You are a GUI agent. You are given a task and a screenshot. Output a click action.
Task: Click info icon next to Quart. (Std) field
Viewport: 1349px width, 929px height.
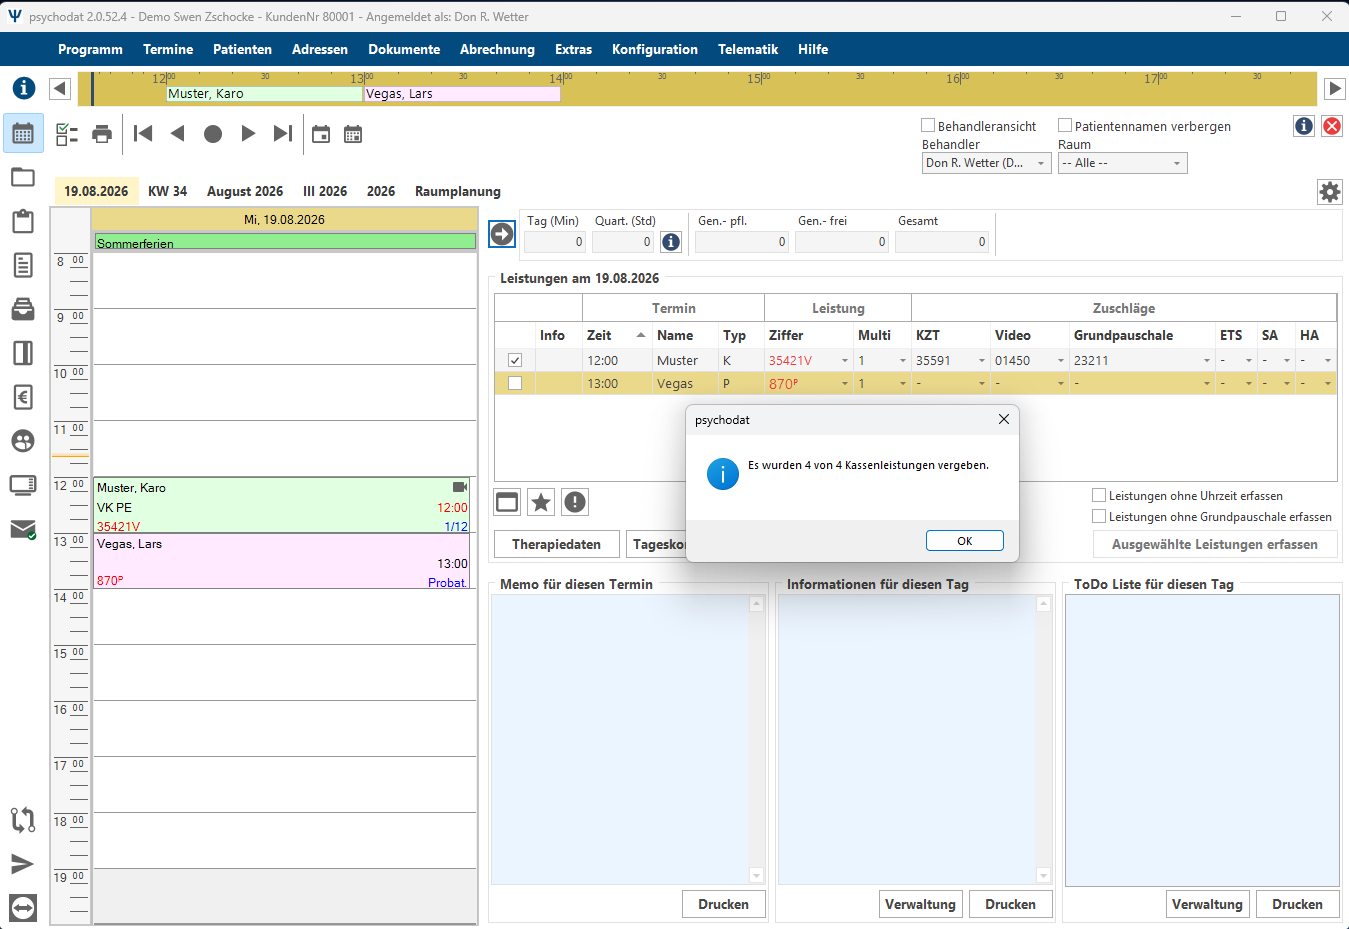point(671,242)
